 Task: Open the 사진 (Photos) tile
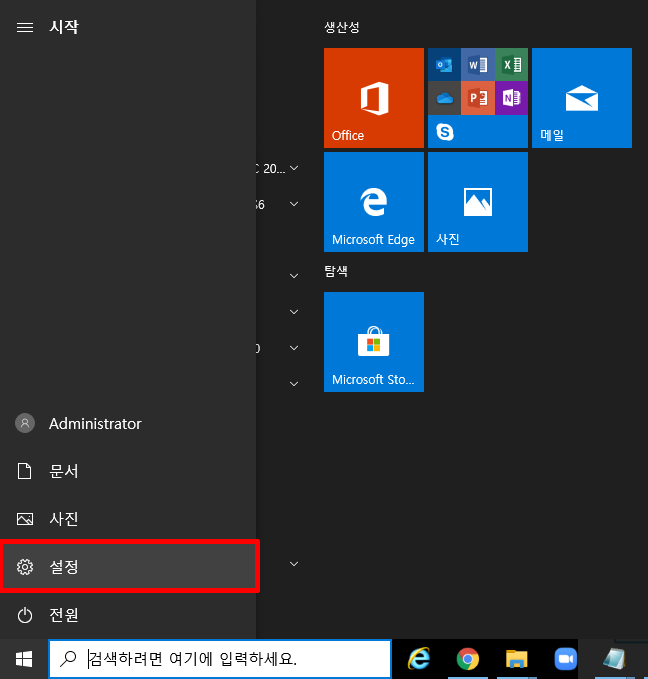pyautogui.click(x=478, y=202)
